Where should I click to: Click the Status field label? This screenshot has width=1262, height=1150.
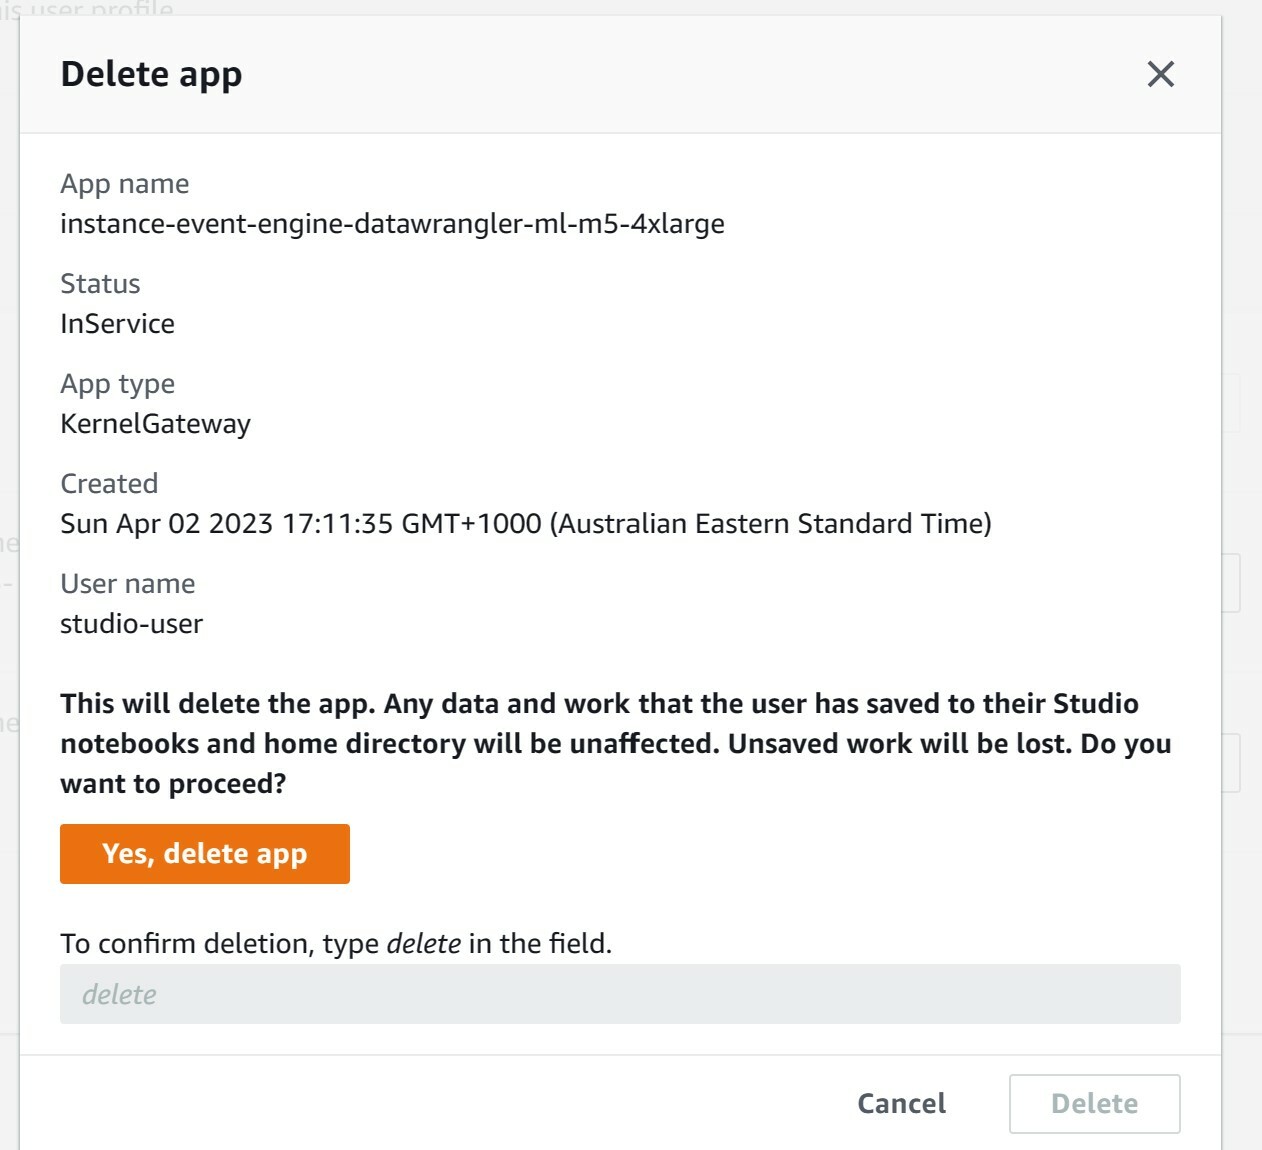click(x=100, y=283)
